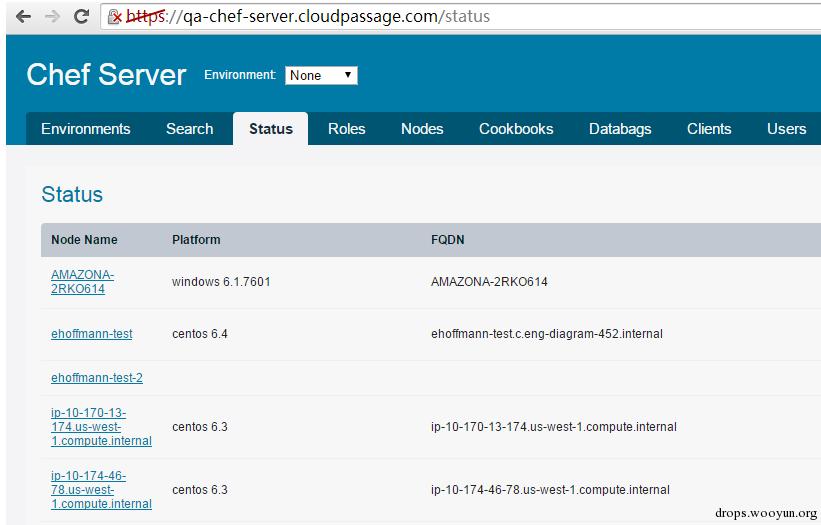
Task: Select platform cell 'windows 6.1.7601'
Action: point(221,282)
